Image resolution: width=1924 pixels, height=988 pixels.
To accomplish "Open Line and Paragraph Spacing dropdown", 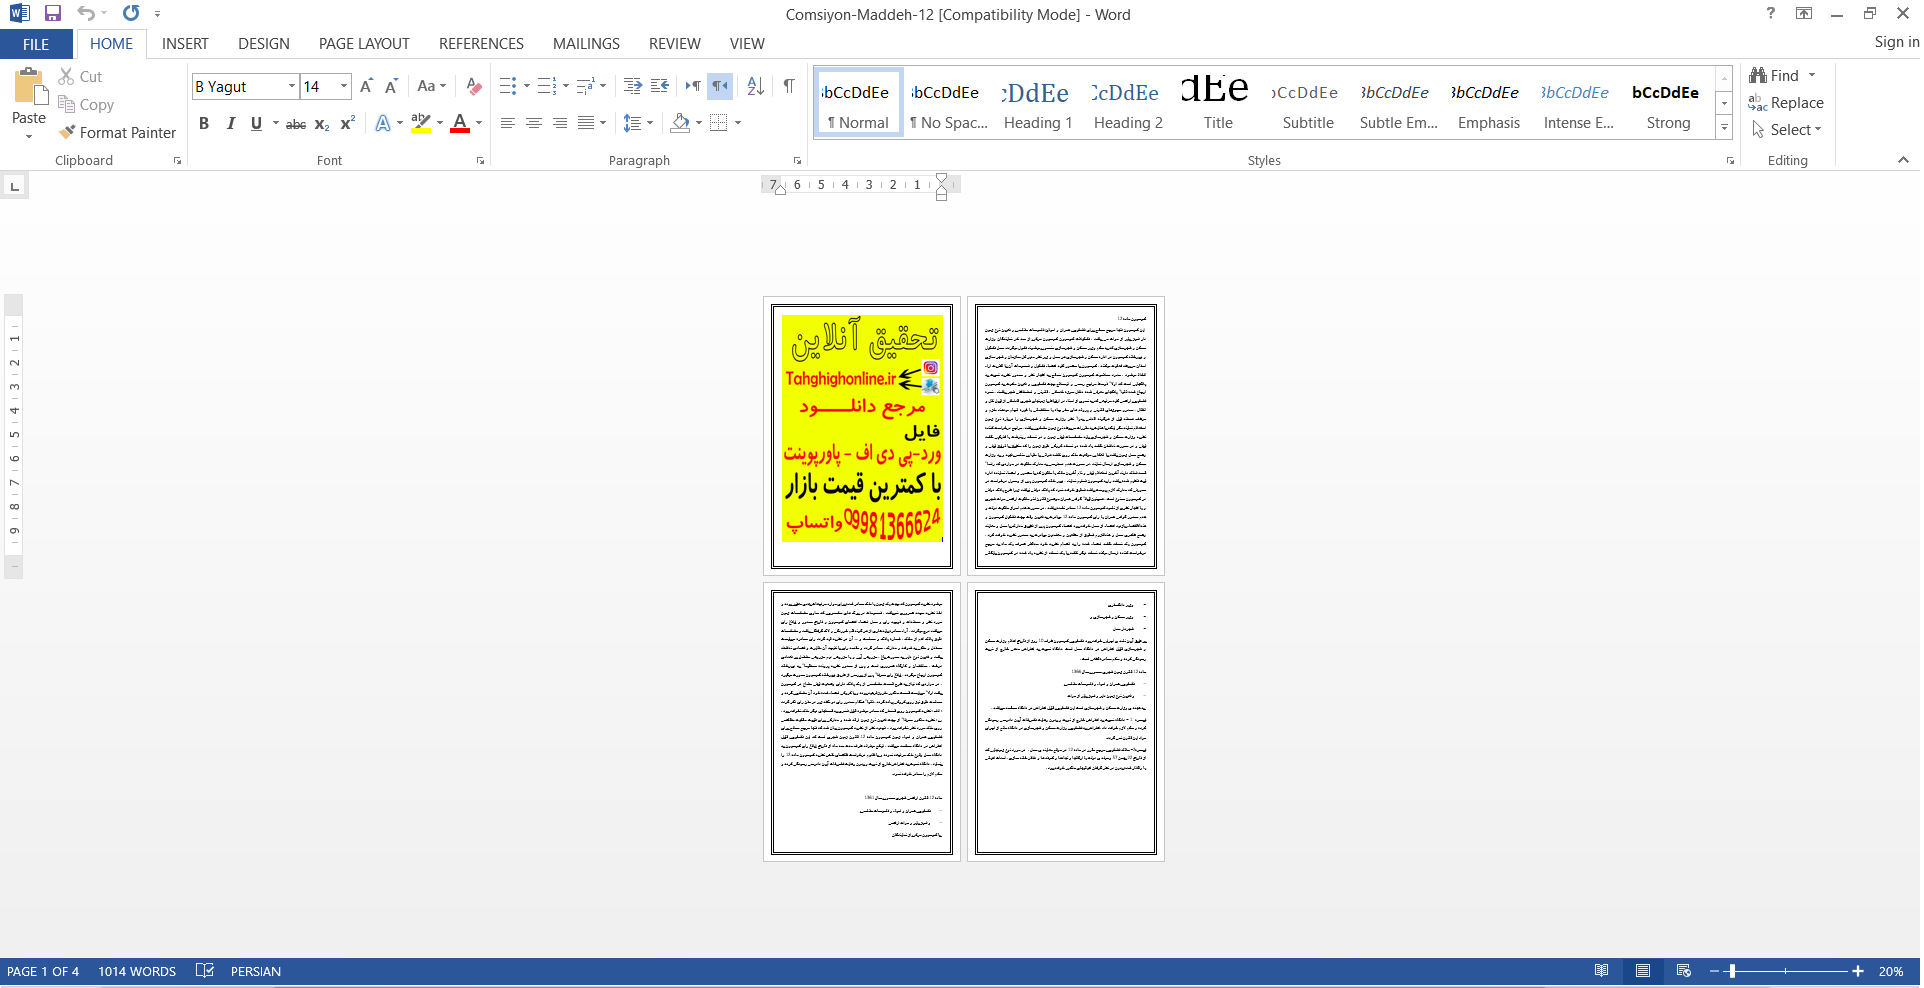I will click(638, 123).
